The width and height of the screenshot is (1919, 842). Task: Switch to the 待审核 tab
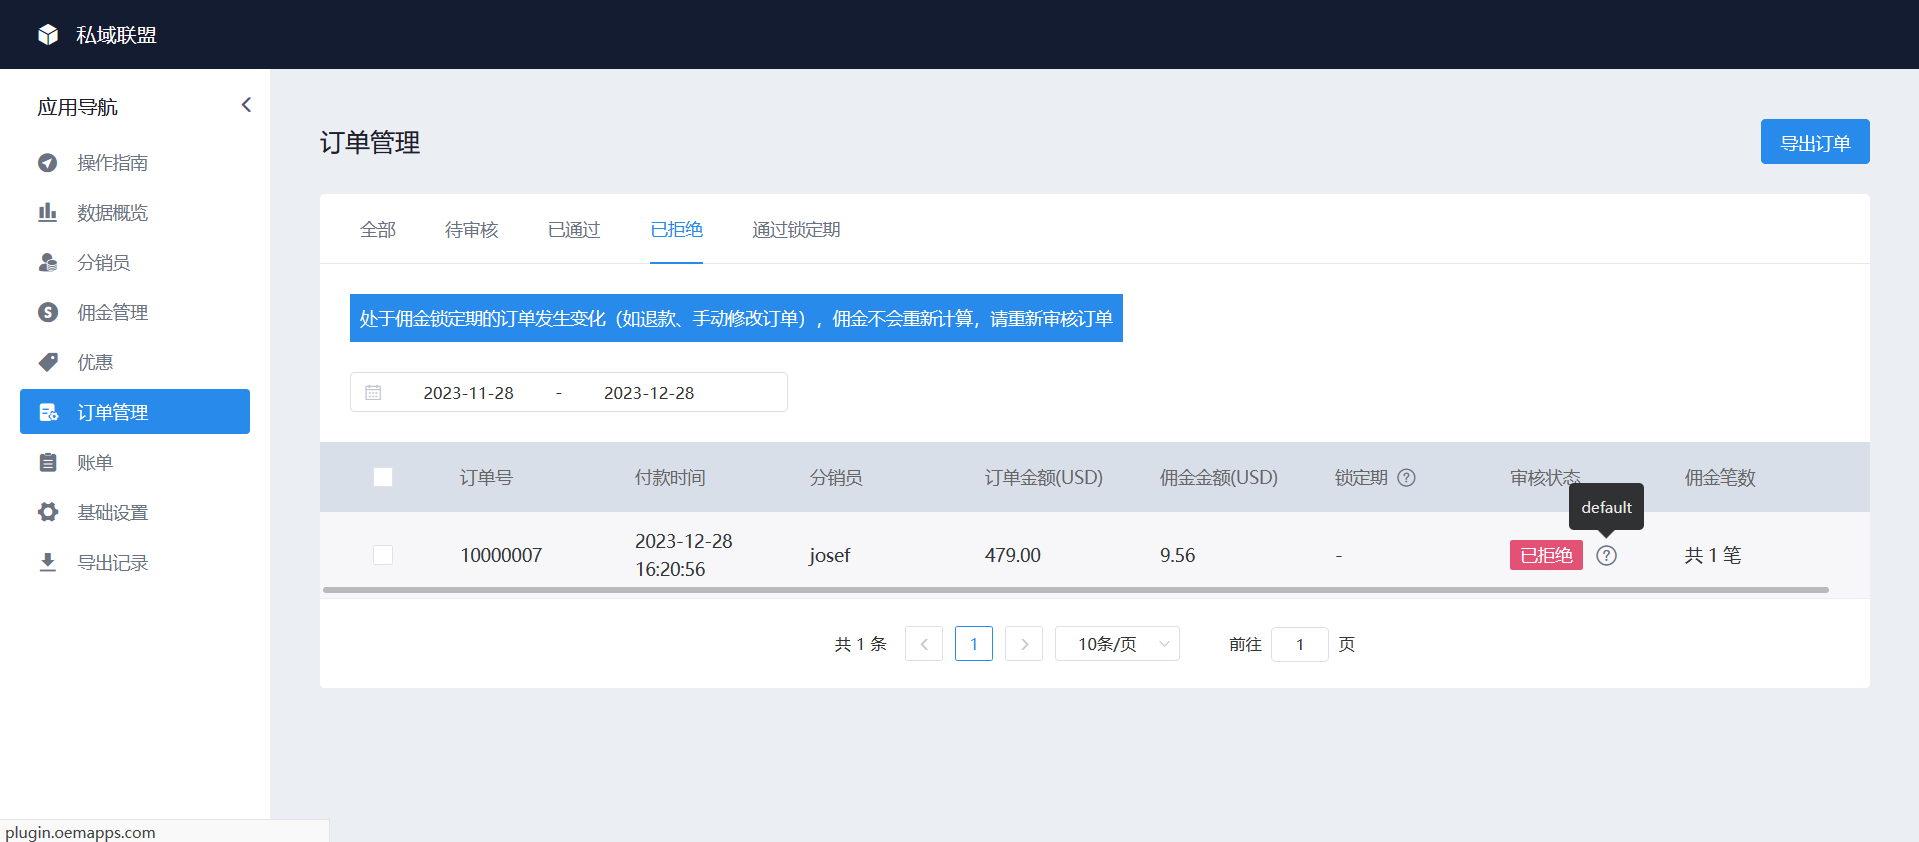(472, 230)
